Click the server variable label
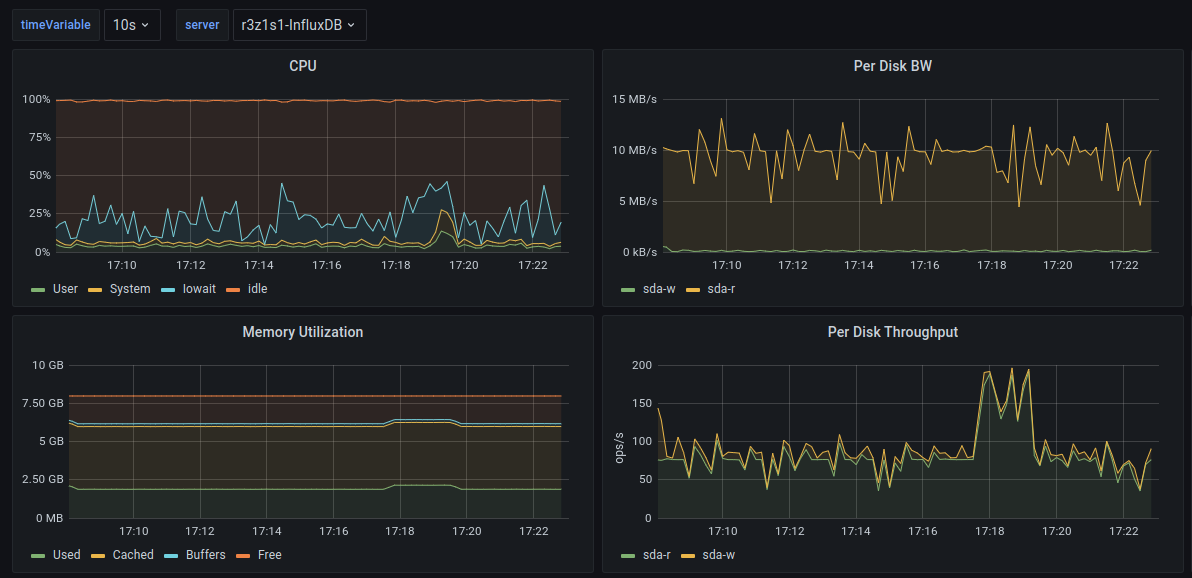This screenshot has width=1192, height=578. tap(202, 25)
